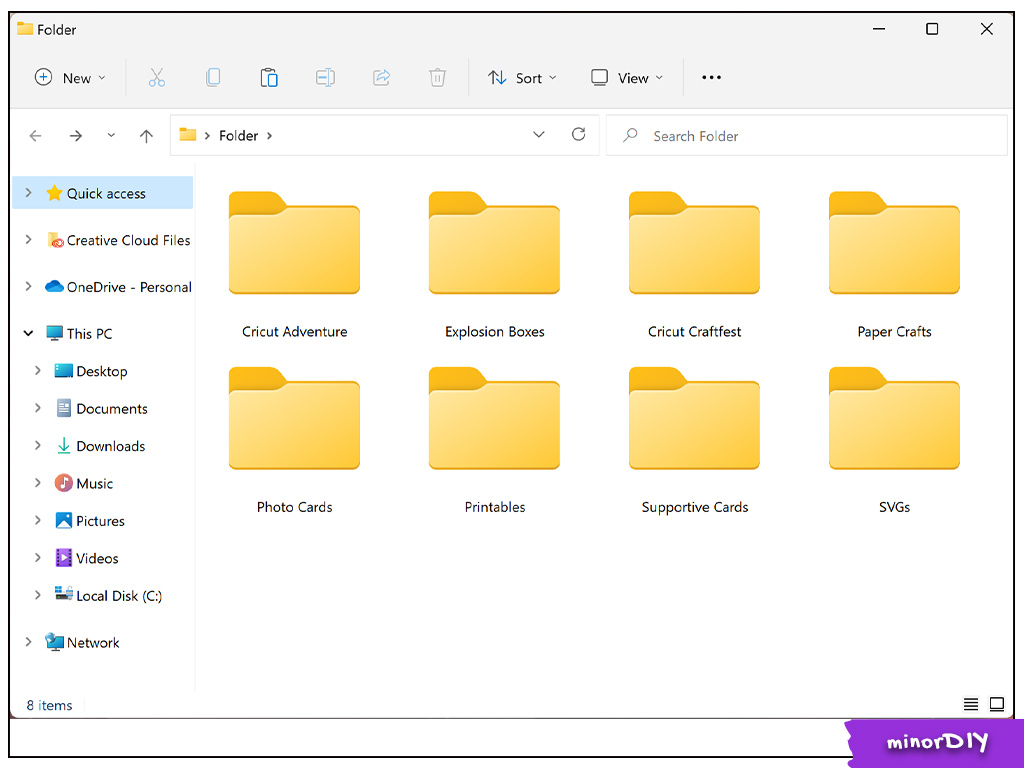Click the magnifier search icon
The height and width of the screenshot is (768, 1024).
pos(630,135)
